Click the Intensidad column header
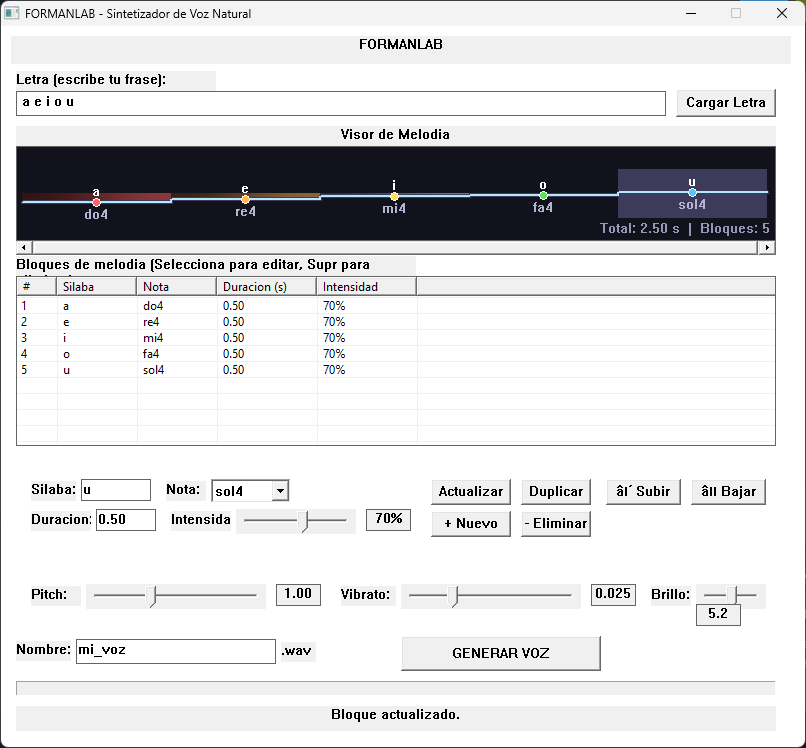The height and width of the screenshot is (748, 806). [x=367, y=286]
